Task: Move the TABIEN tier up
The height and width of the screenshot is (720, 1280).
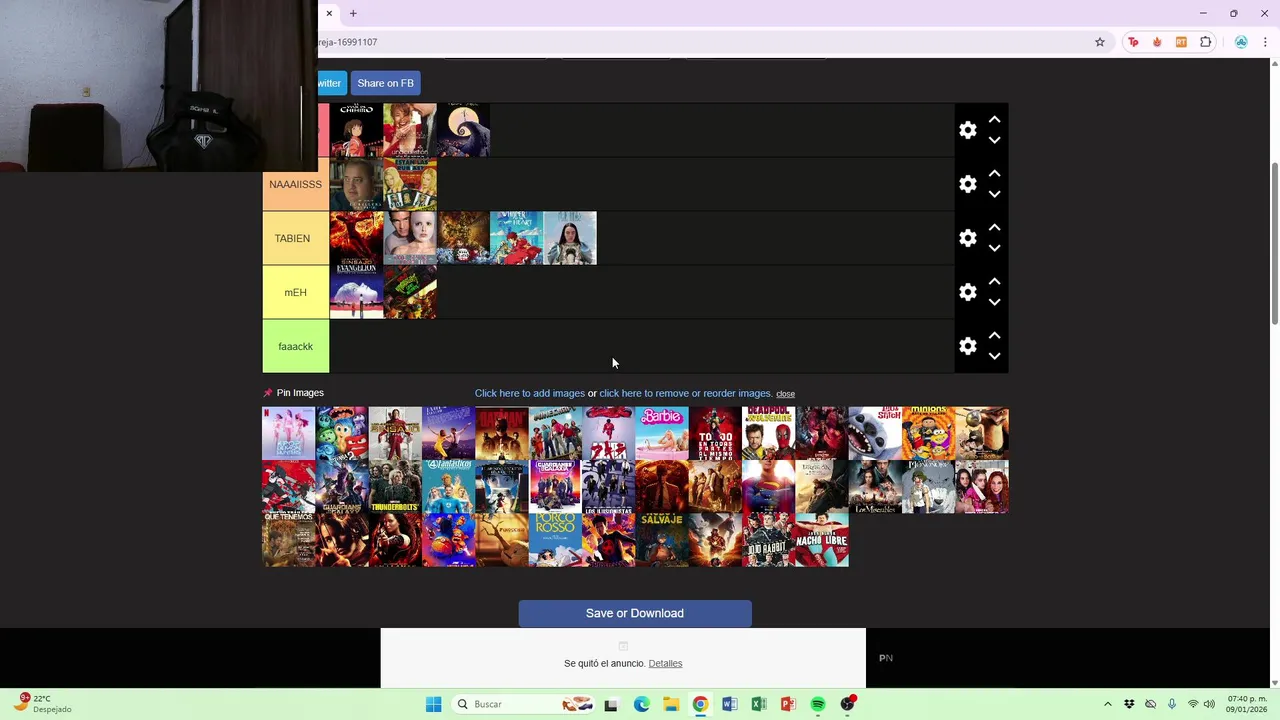Action: 994,227
